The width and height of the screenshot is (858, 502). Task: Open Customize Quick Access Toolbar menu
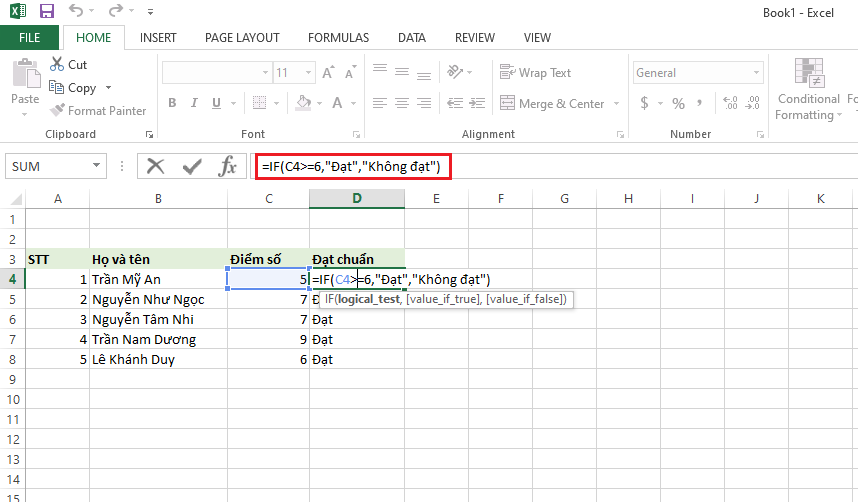(x=150, y=11)
